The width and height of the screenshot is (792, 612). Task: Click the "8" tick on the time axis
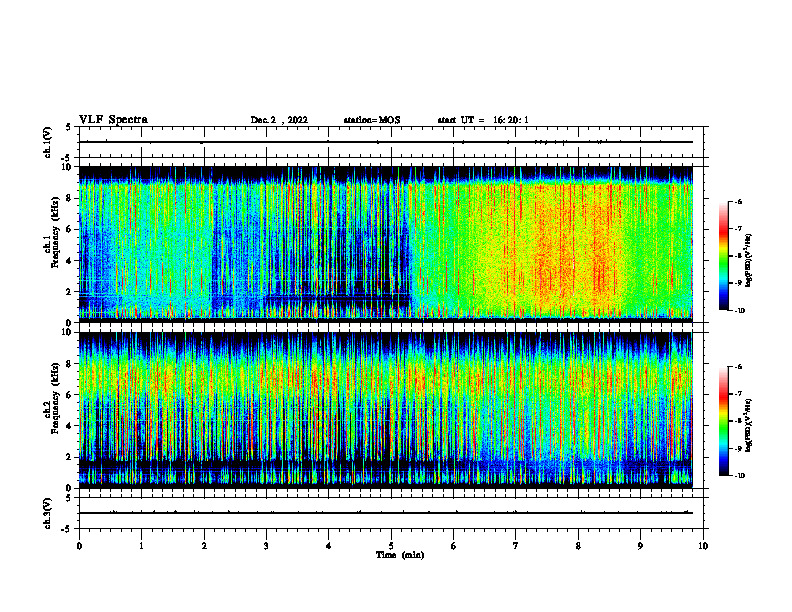click(x=578, y=546)
